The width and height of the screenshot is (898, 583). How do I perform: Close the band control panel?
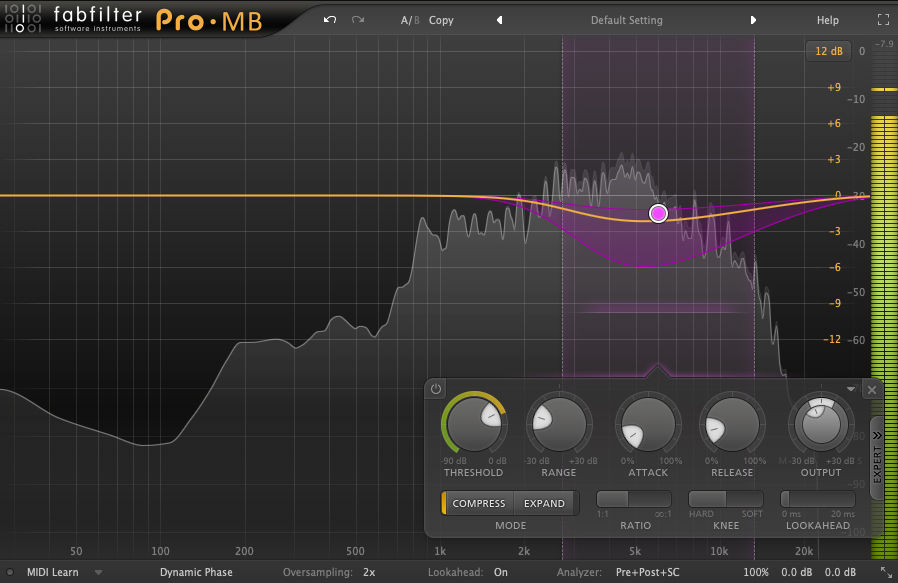872,390
